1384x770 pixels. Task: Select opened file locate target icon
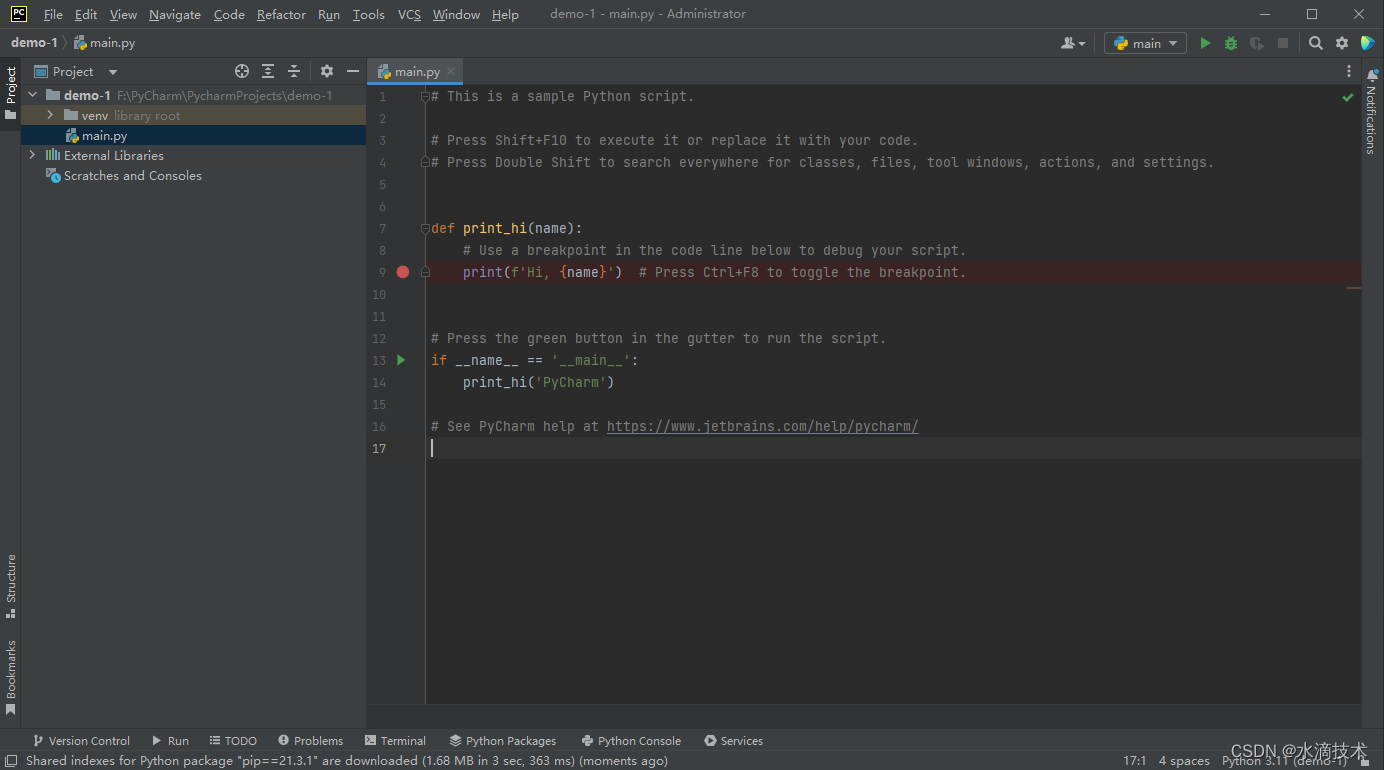tap(242, 71)
